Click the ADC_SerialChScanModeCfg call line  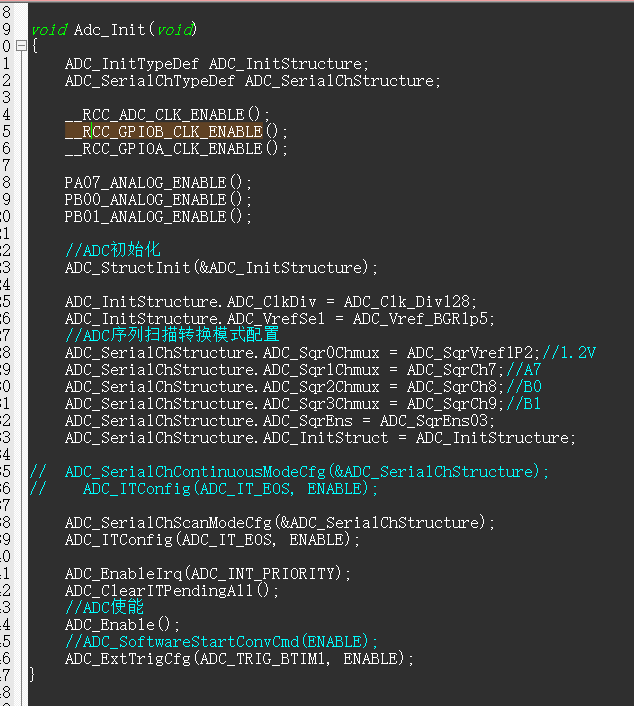click(x=280, y=523)
